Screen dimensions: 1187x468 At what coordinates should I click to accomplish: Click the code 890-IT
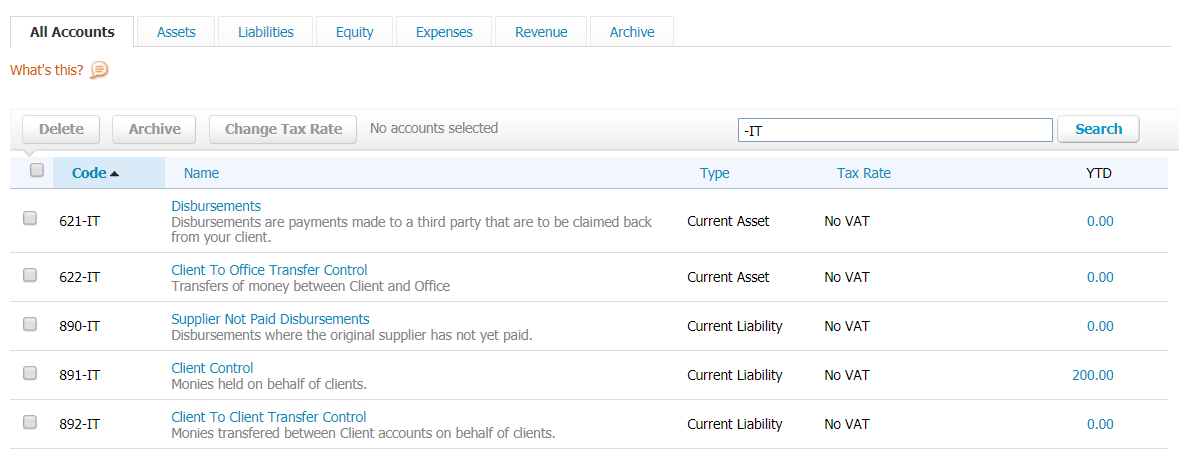point(79,326)
